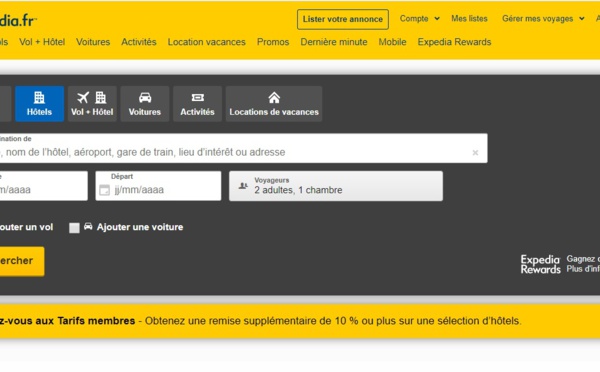Click the Expedia.fr logo
The width and height of the screenshot is (600, 372).
(x=18, y=20)
